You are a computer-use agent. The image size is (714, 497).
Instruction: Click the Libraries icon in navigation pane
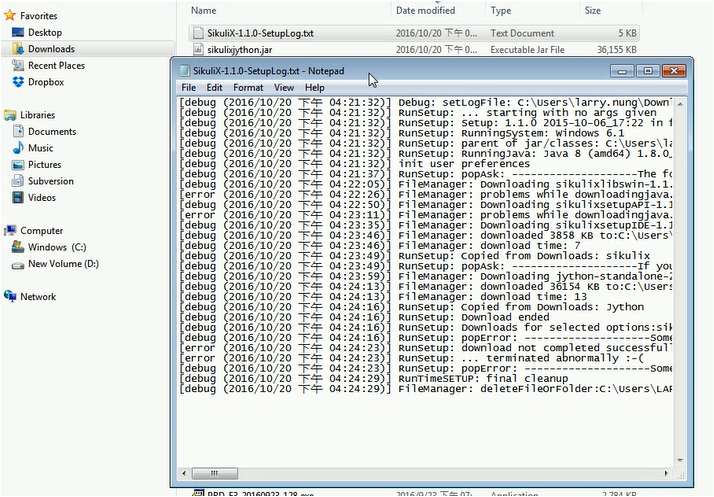coord(10,115)
